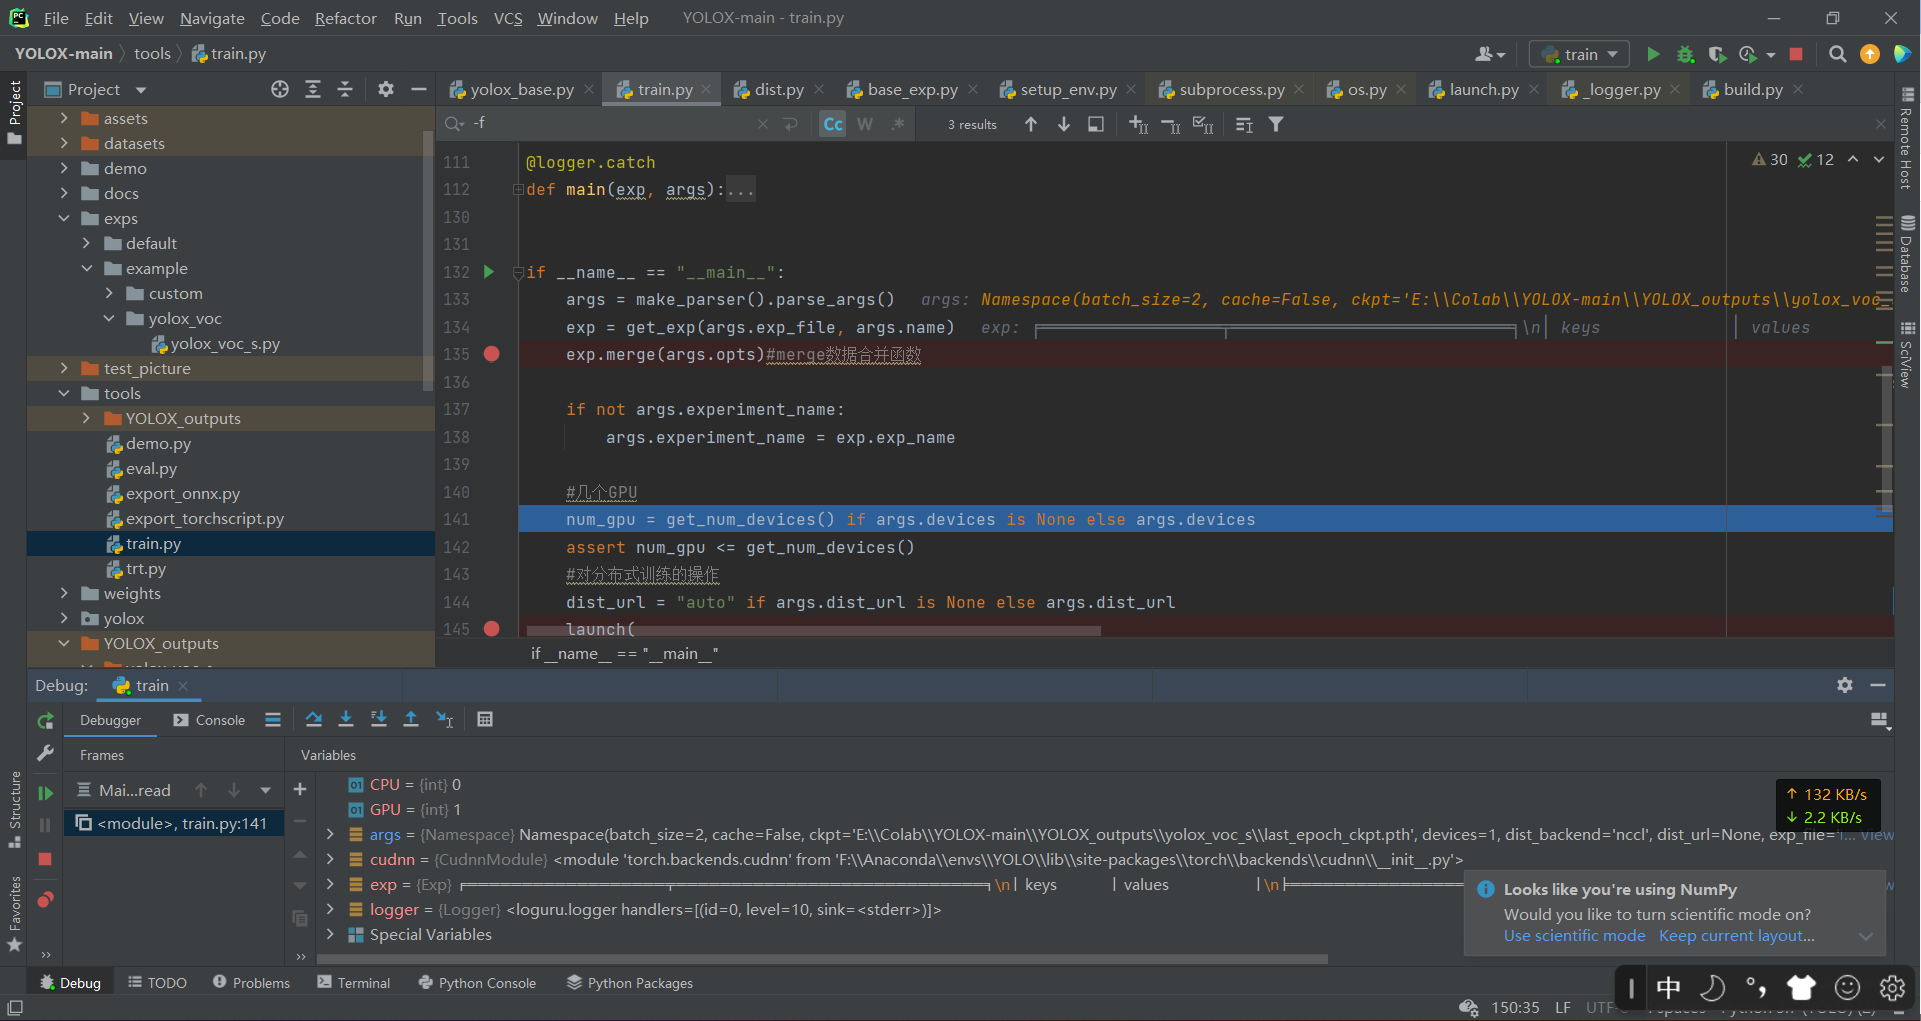This screenshot has width=1921, height=1021.
Task: Expand the custom folder
Action: click(x=109, y=293)
